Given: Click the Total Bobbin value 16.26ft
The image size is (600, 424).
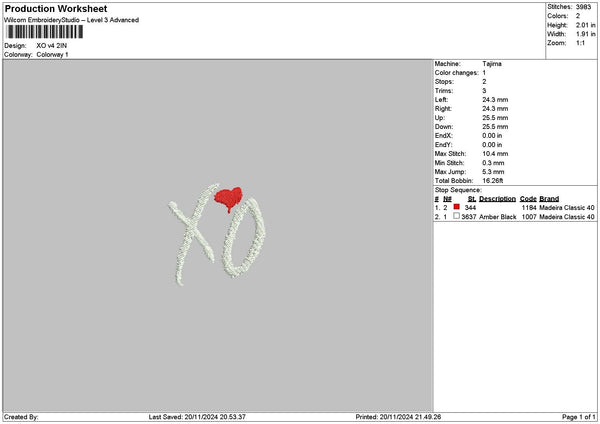Looking at the screenshot, I should (492, 181).
